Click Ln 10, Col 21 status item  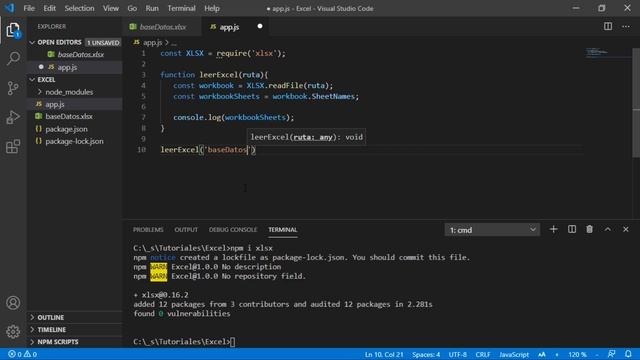pyautogui.click(x=384, y=354)
